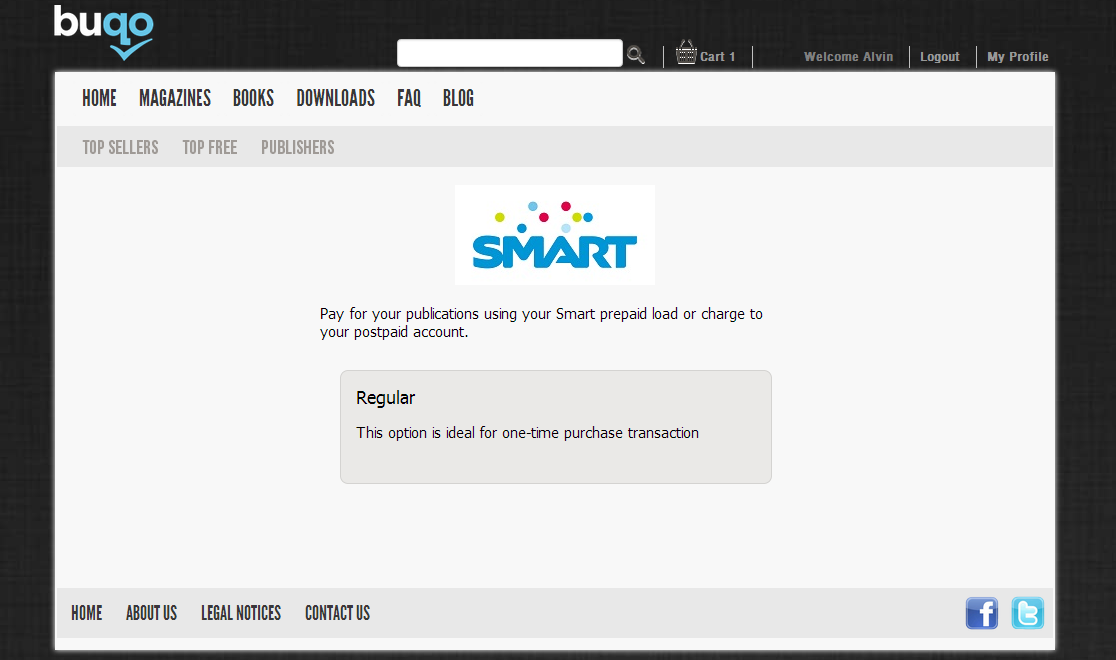The width and height of the screenshot is (1116, 660).
Task: Open the Twitter page icon
Action: click(x=1028, y=613)
